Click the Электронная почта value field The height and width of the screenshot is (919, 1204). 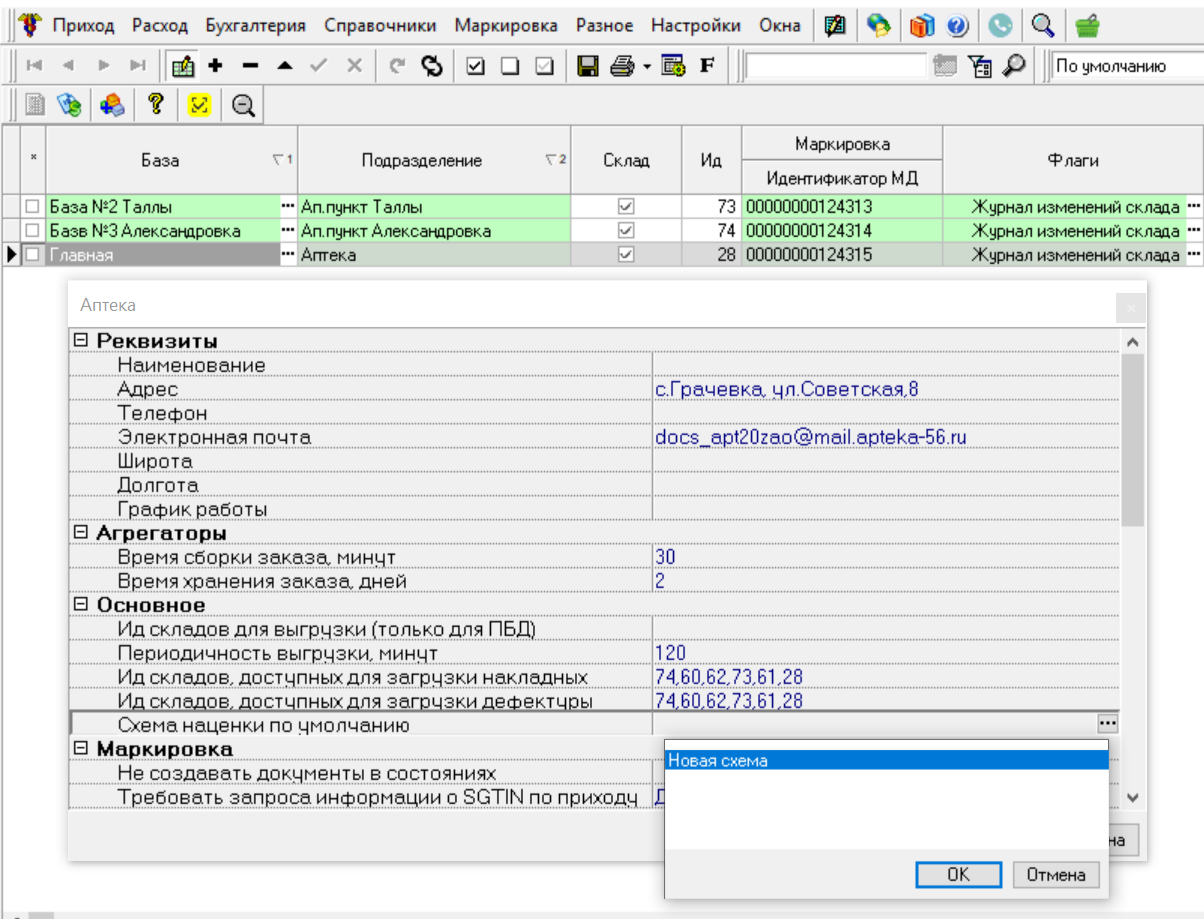tap(885, 437)
